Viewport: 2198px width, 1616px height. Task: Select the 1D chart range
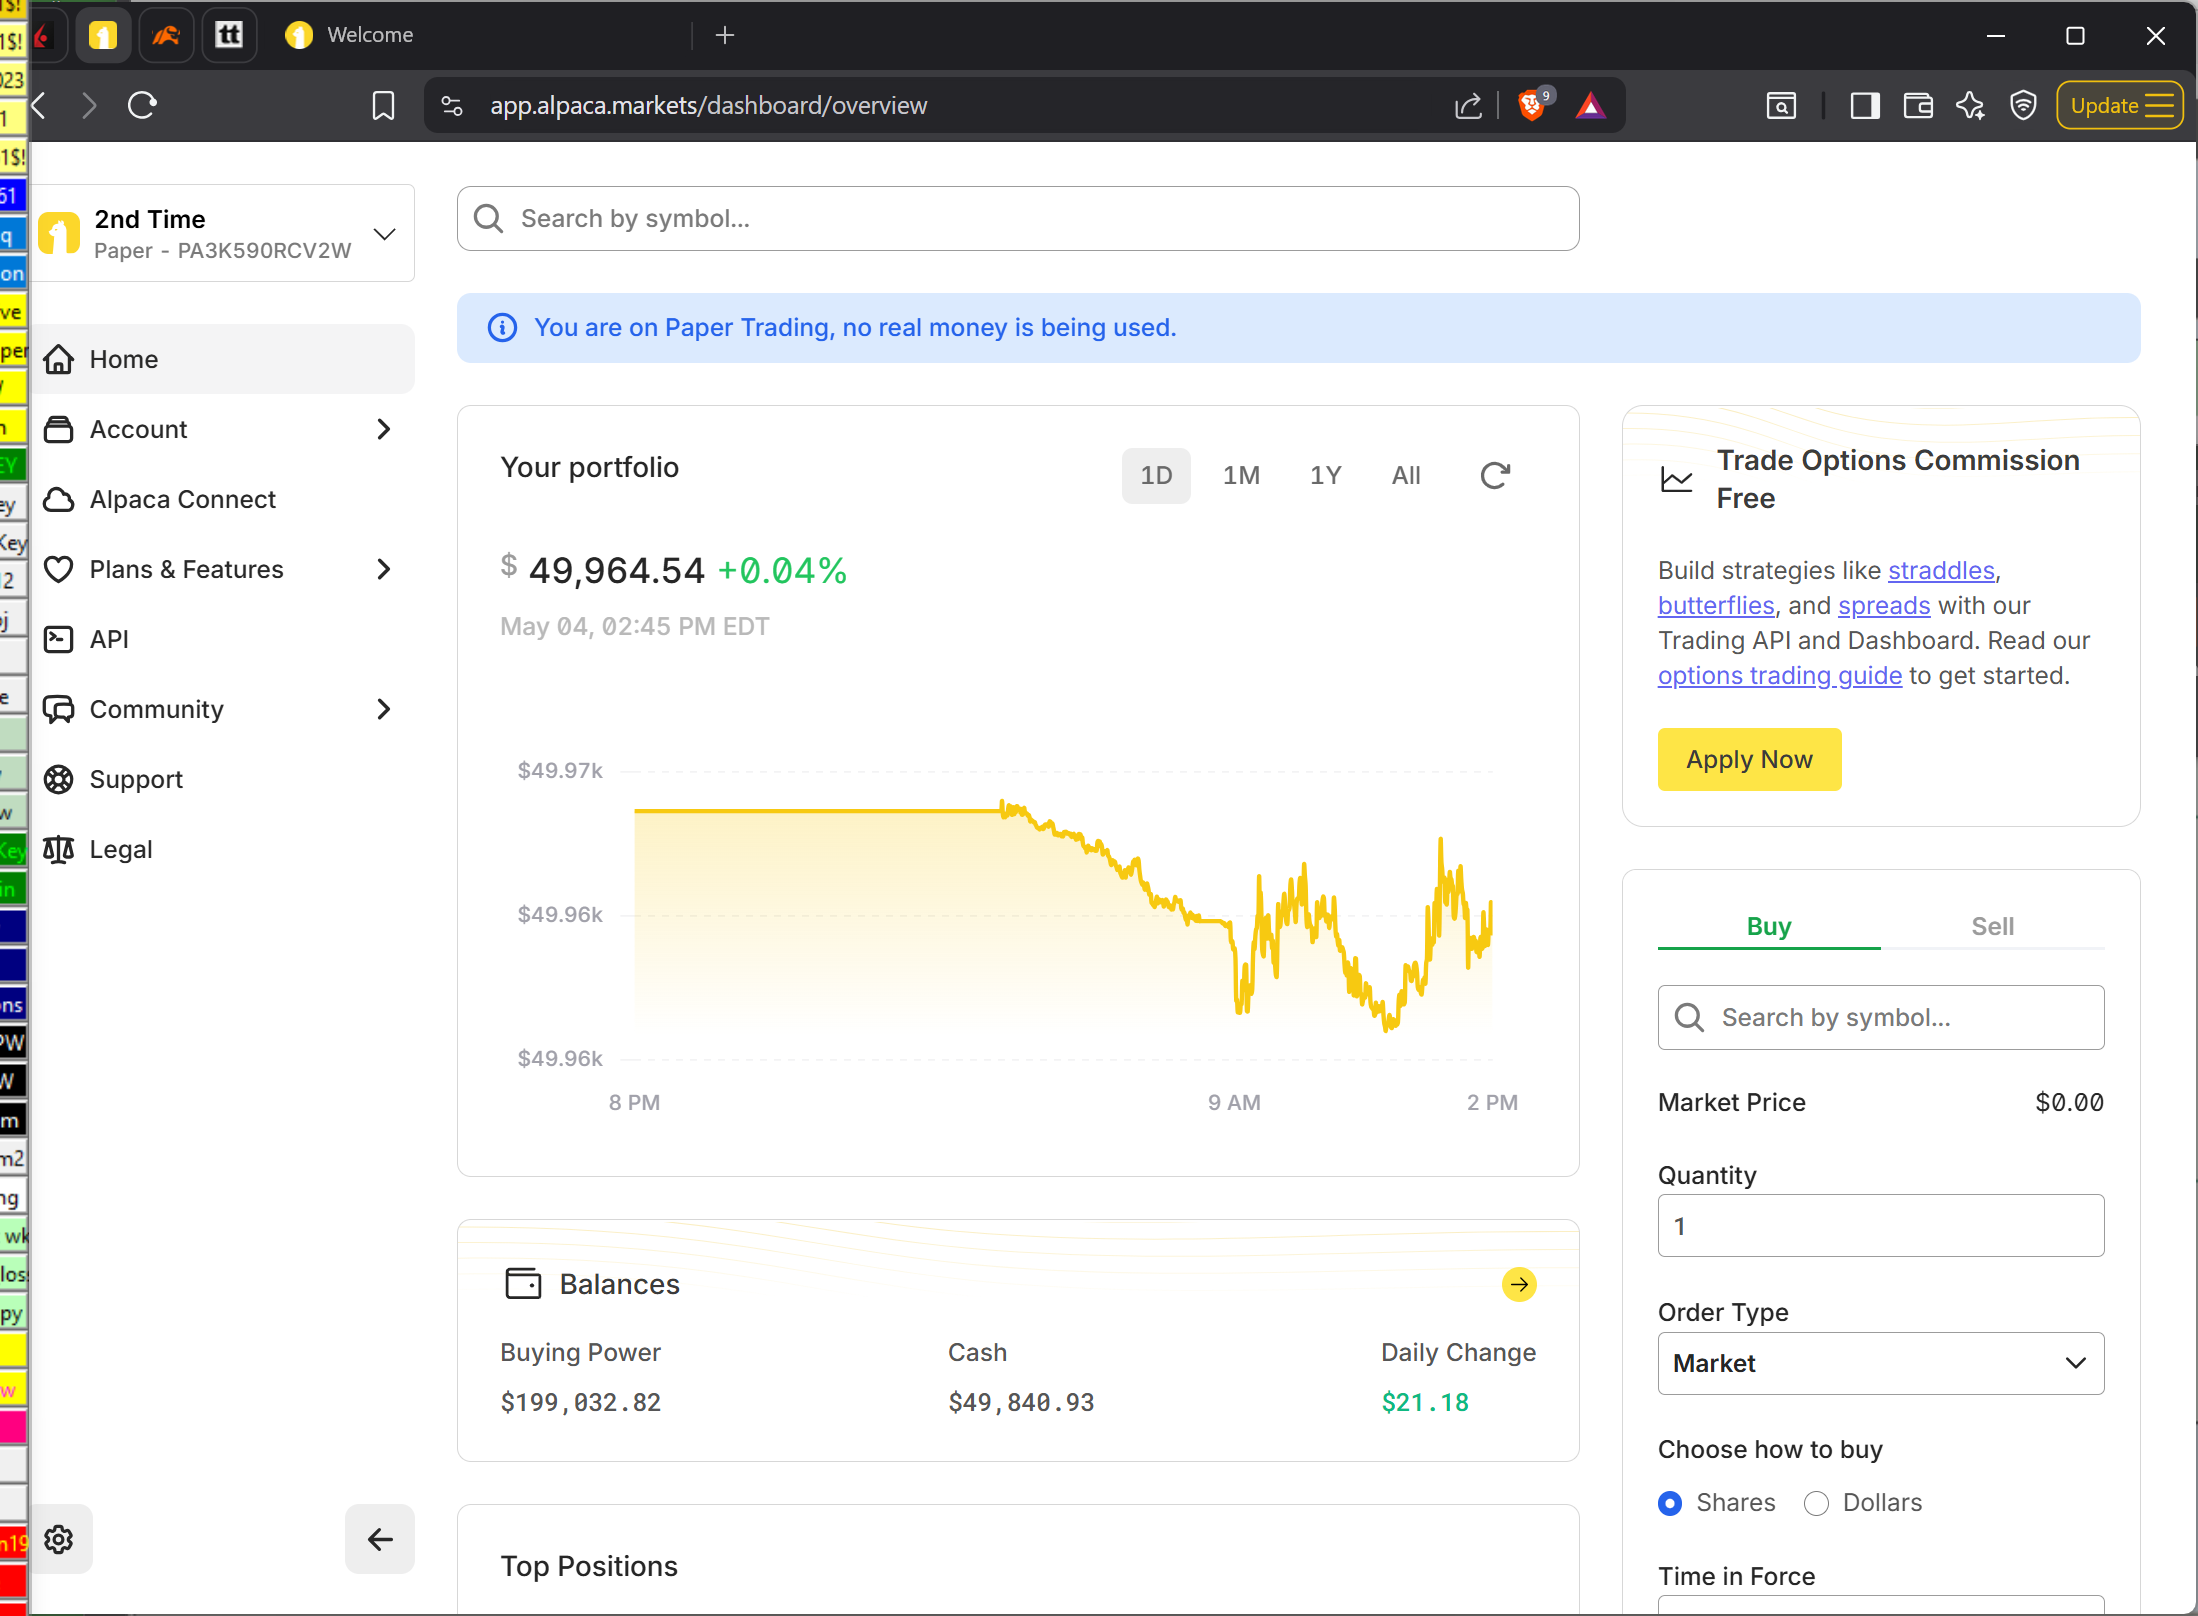pos(1156,475)
